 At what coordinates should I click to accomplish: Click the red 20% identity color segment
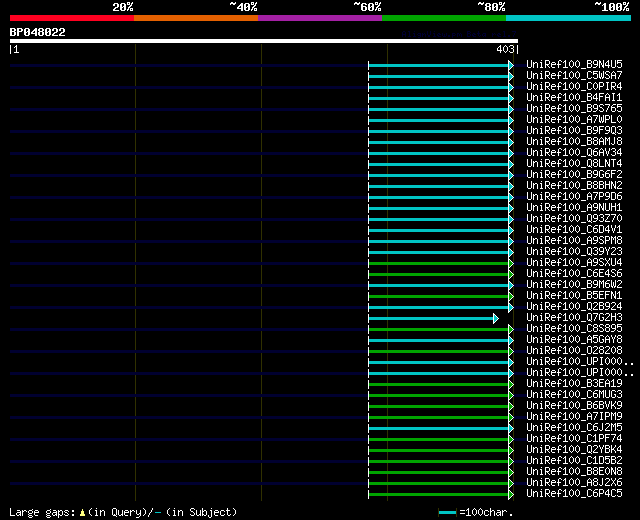click(x=72, y=18)
